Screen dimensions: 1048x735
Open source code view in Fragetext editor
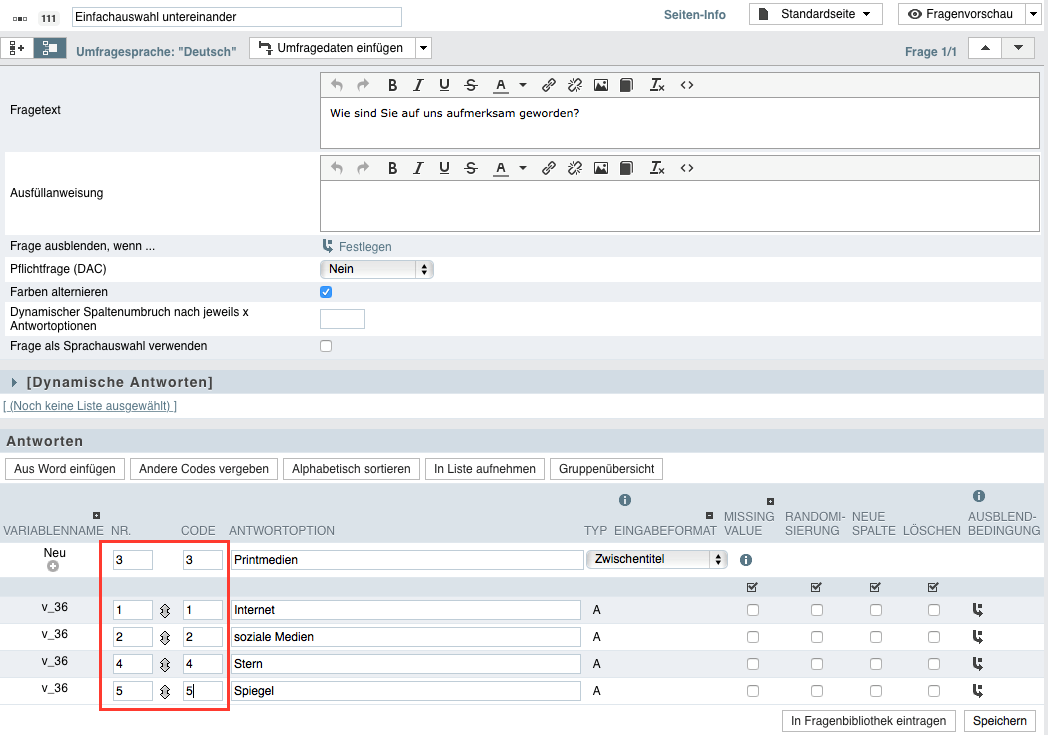(x=687, y=85)
